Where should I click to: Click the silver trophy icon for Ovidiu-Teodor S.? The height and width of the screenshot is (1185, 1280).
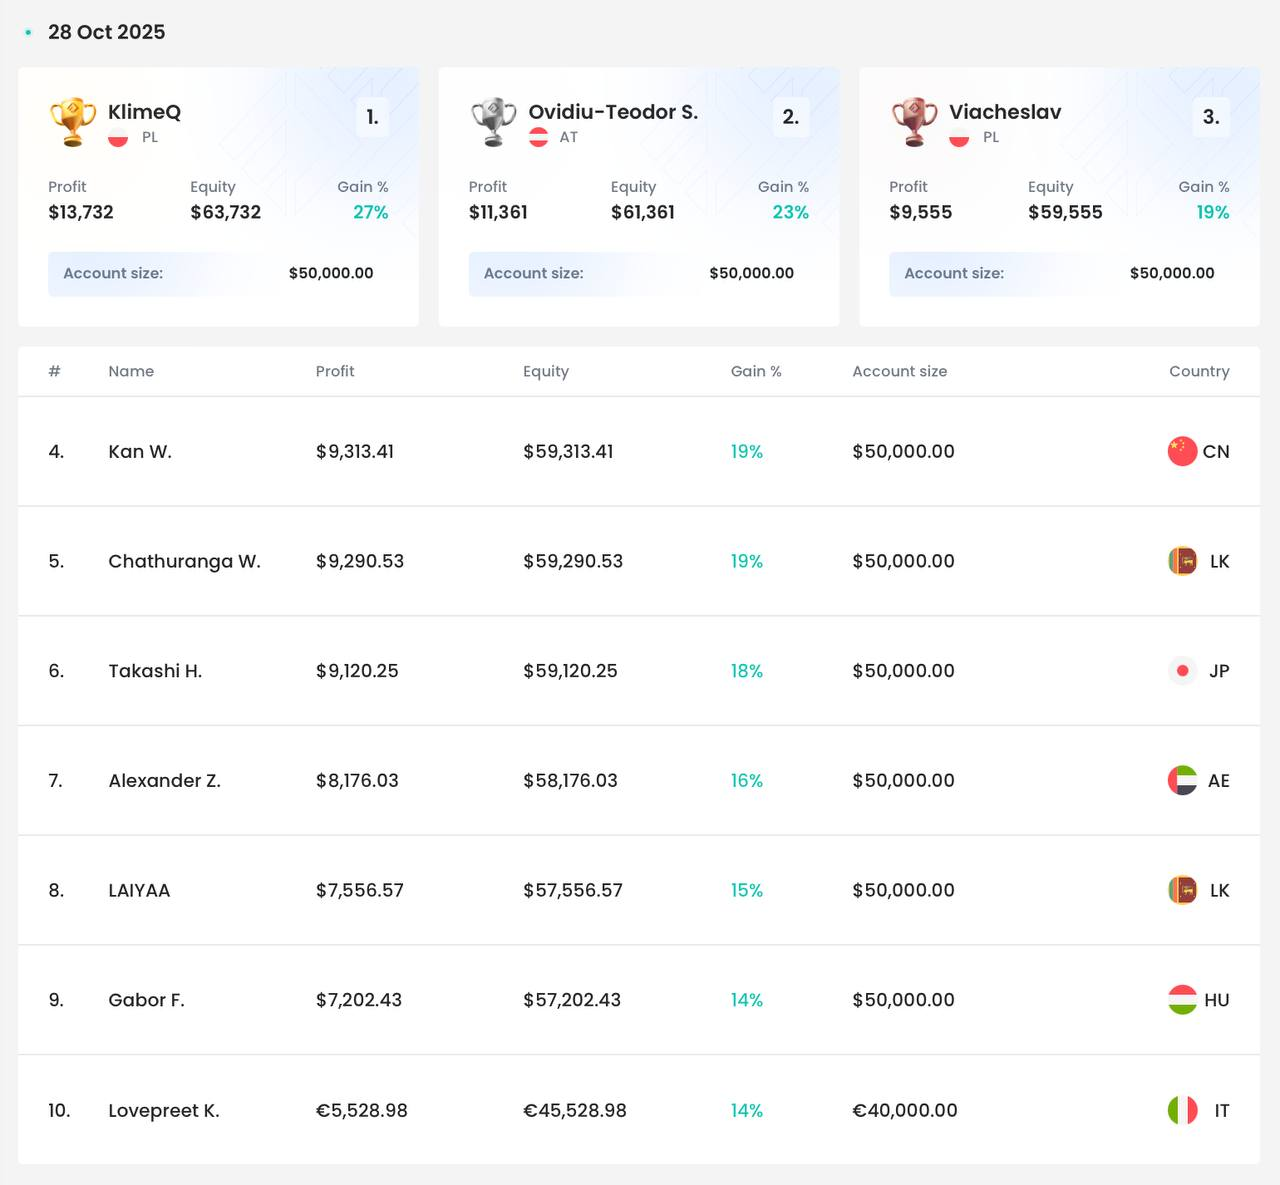(494, 122)
